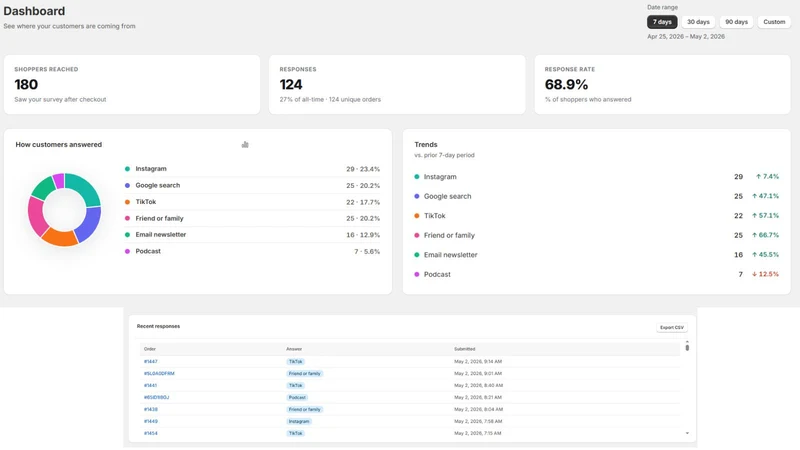Select the 90 days date range

(x=736, y=22)
